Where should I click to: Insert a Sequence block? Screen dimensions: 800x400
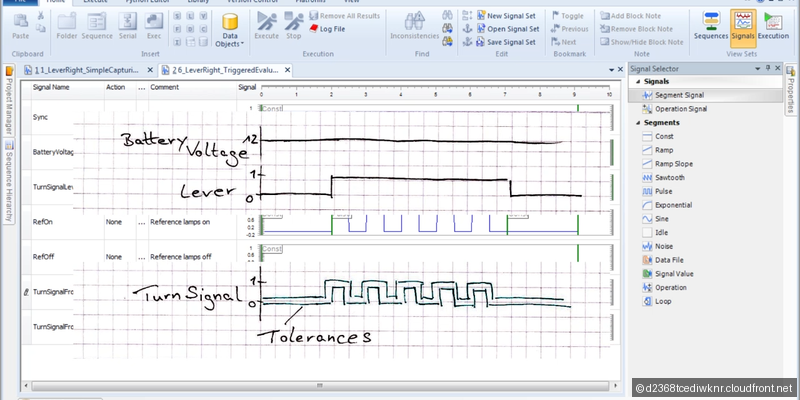97,27
